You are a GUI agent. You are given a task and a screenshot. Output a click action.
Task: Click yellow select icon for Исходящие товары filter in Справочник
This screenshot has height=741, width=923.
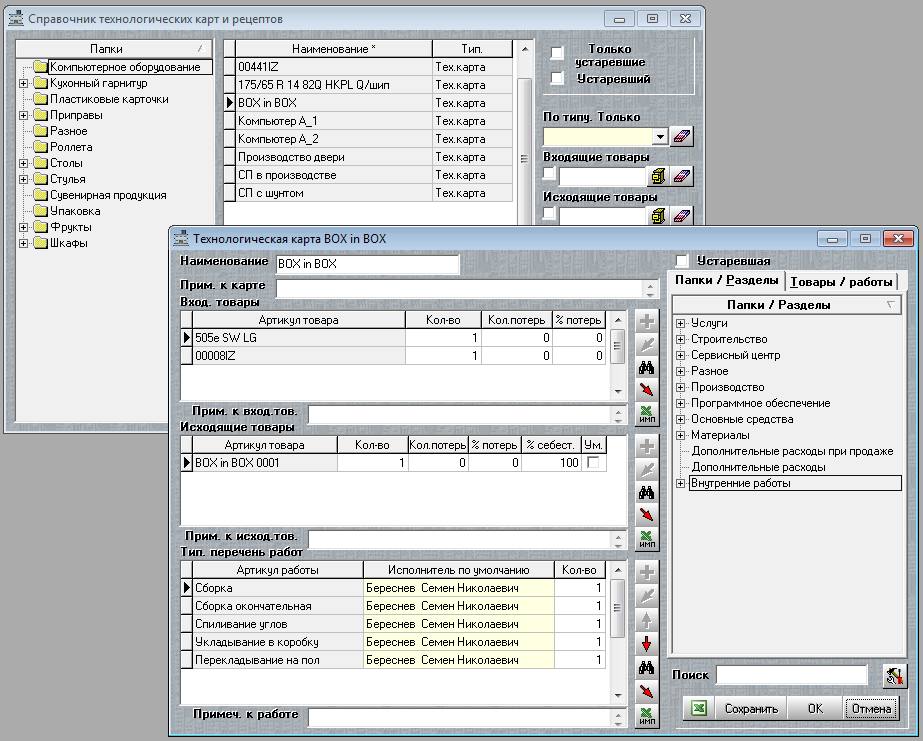click(x=658, y=215)
